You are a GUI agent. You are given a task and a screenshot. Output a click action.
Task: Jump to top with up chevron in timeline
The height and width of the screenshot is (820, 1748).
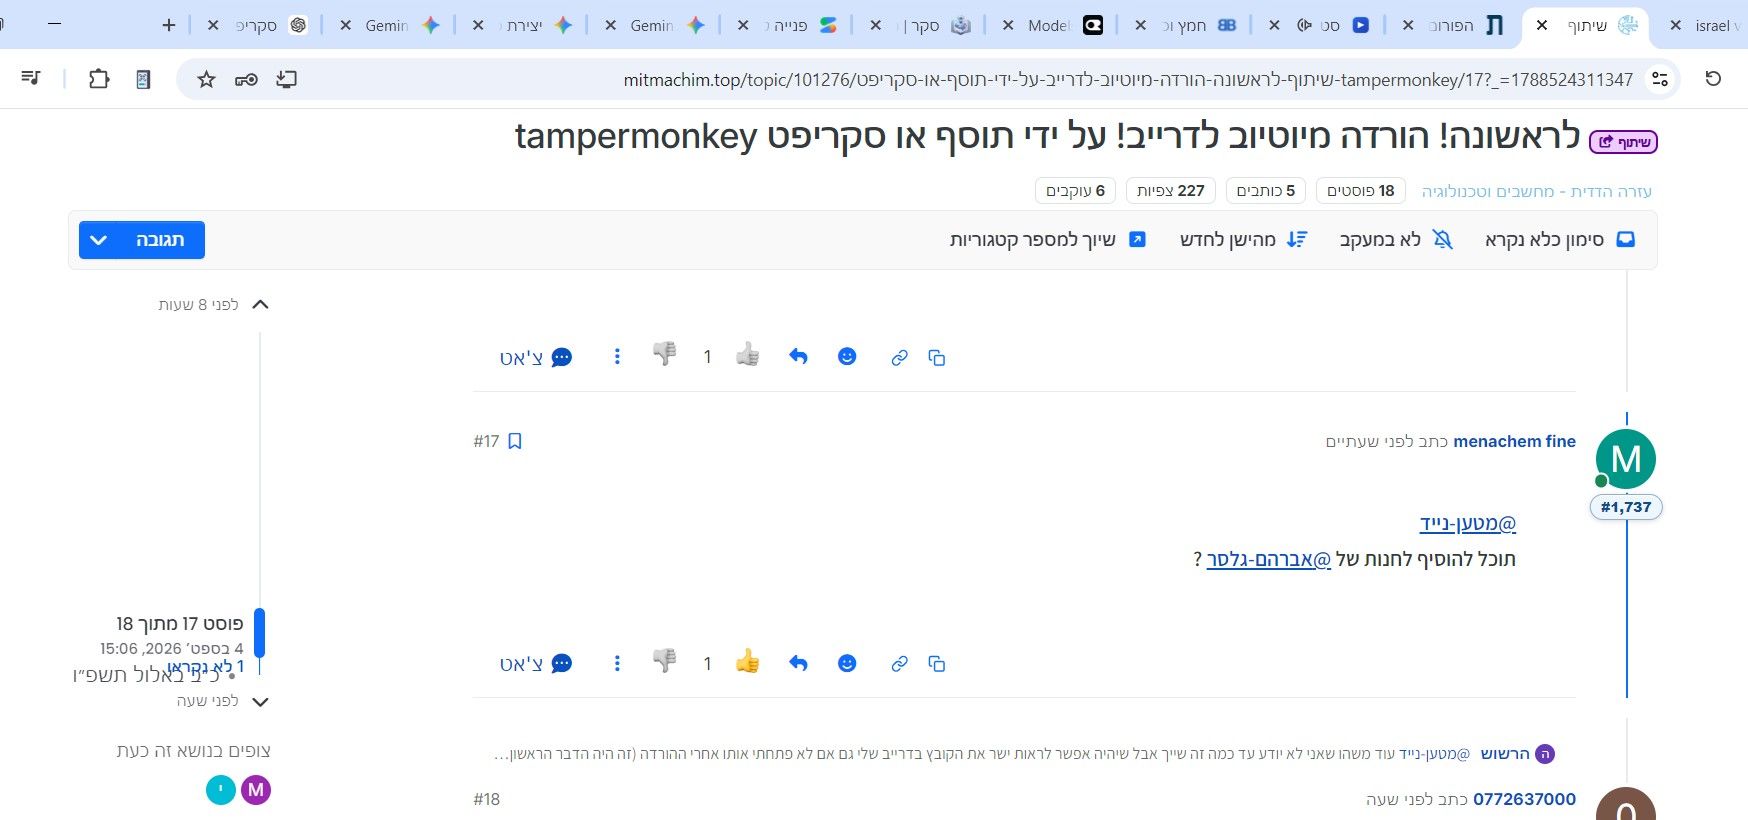point(260,304)
